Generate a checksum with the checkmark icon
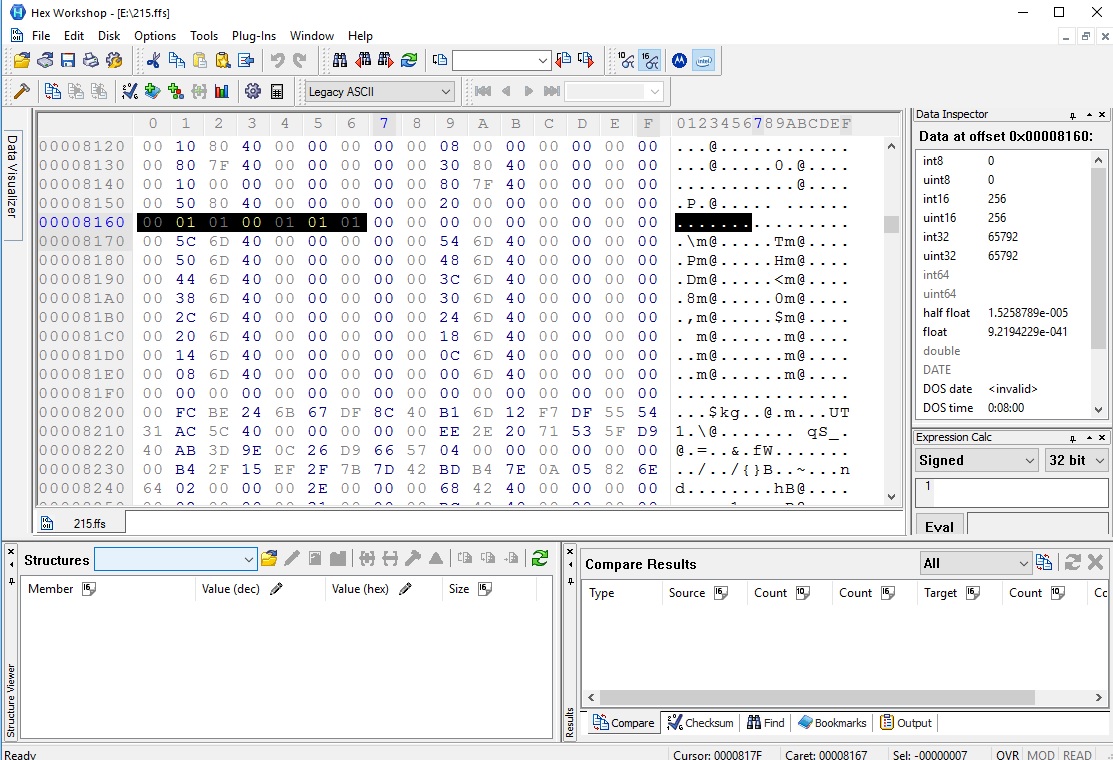This screenshot has width=1113, height=760. tap(129, 91)
